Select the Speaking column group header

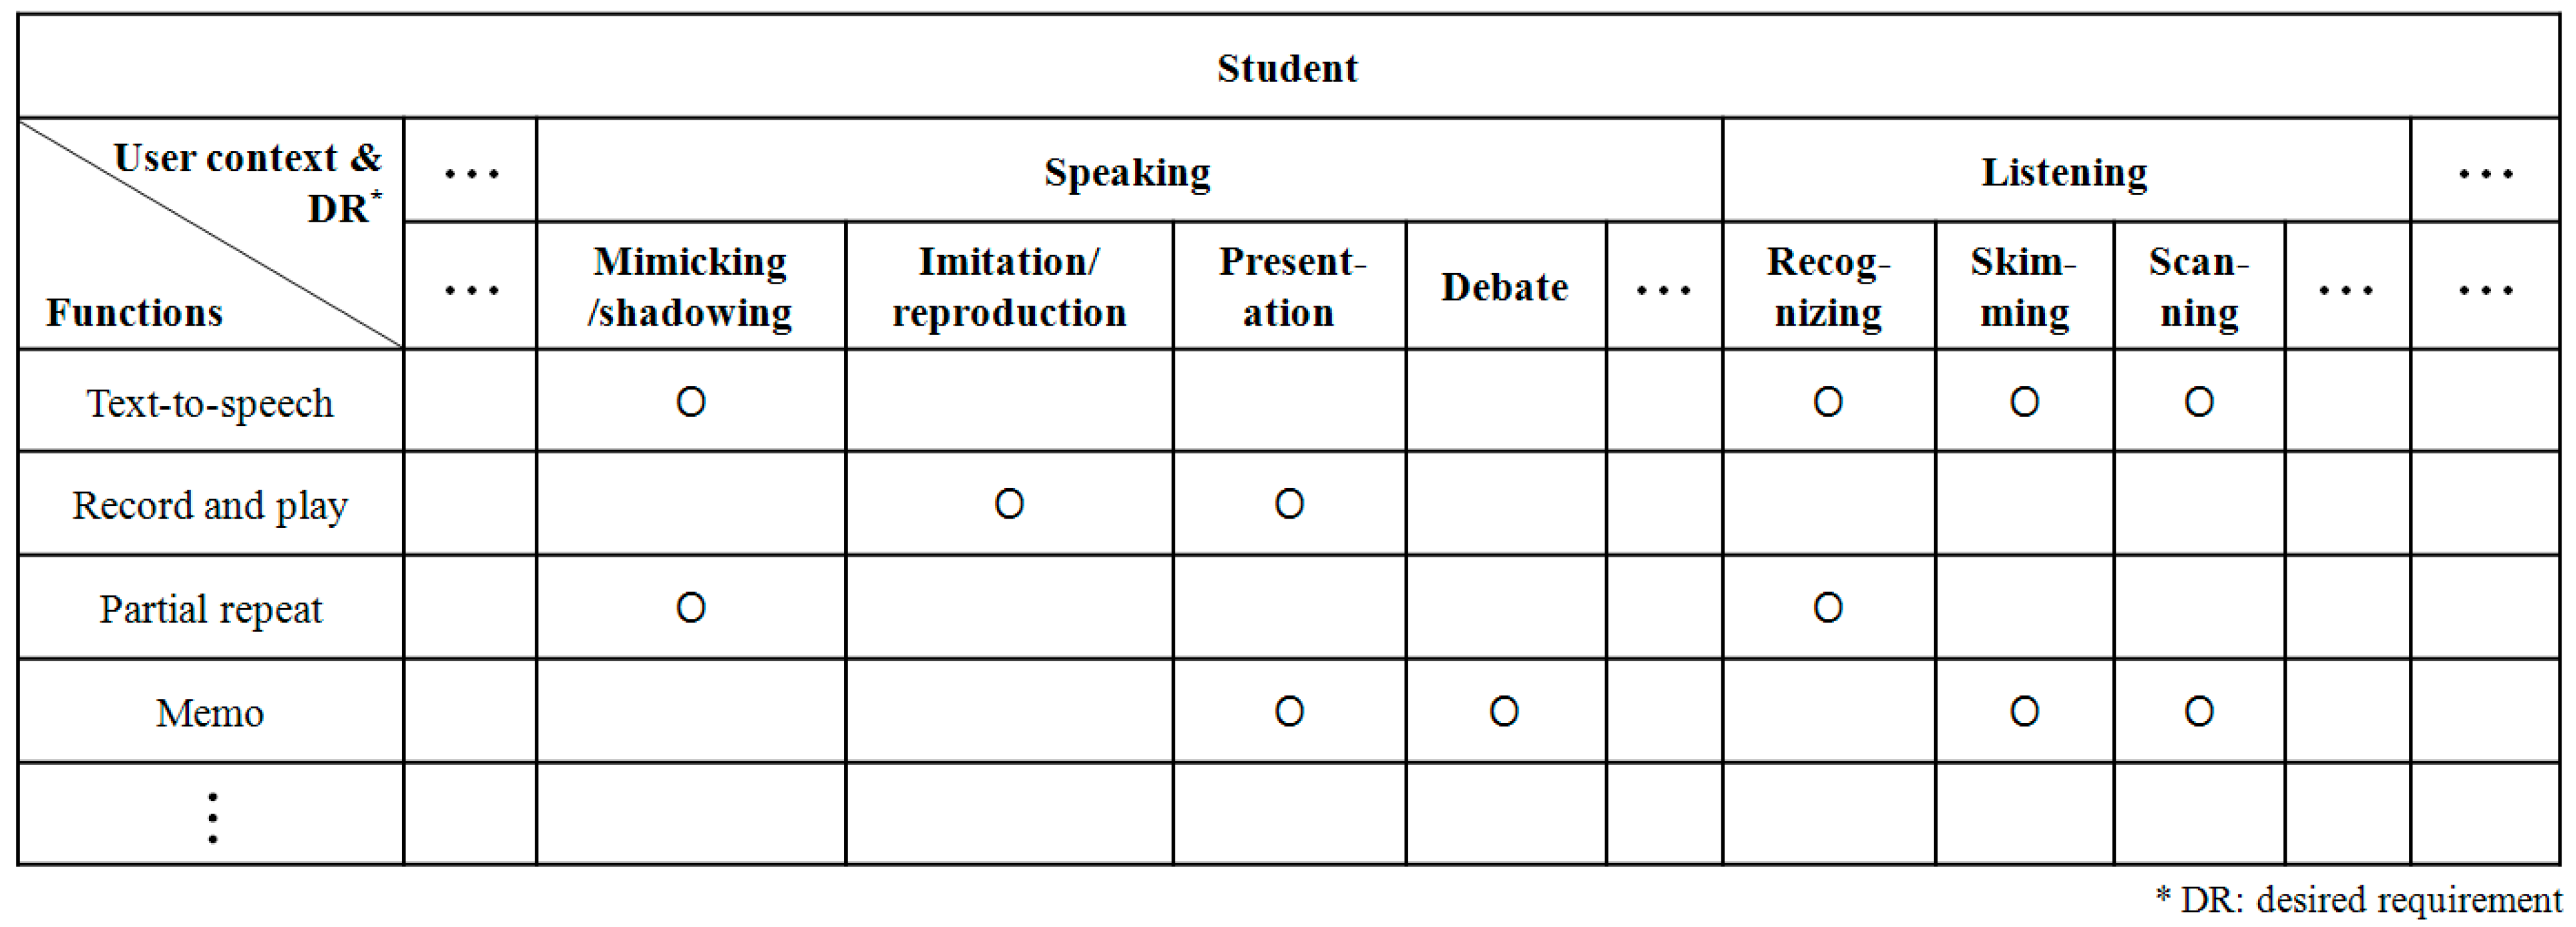click(1127, 172)
